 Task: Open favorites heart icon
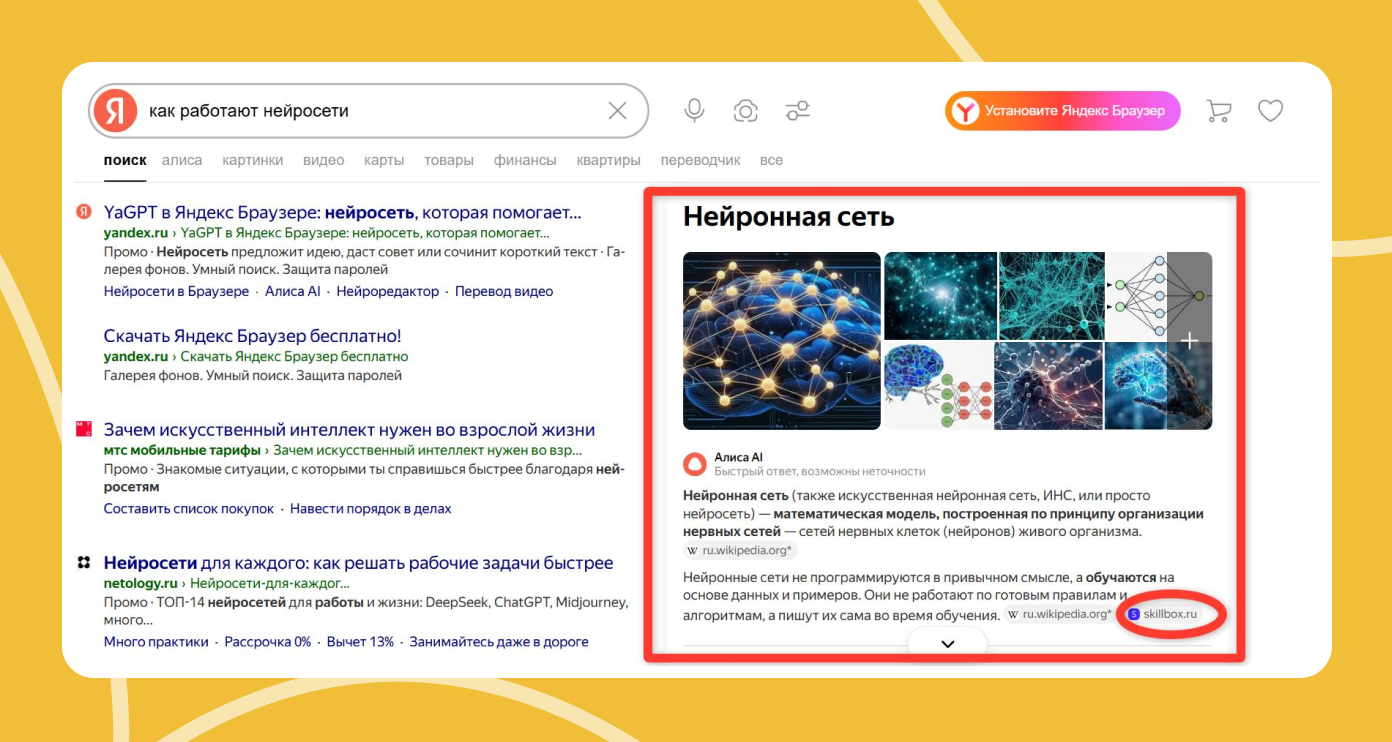pos(1270,111)
